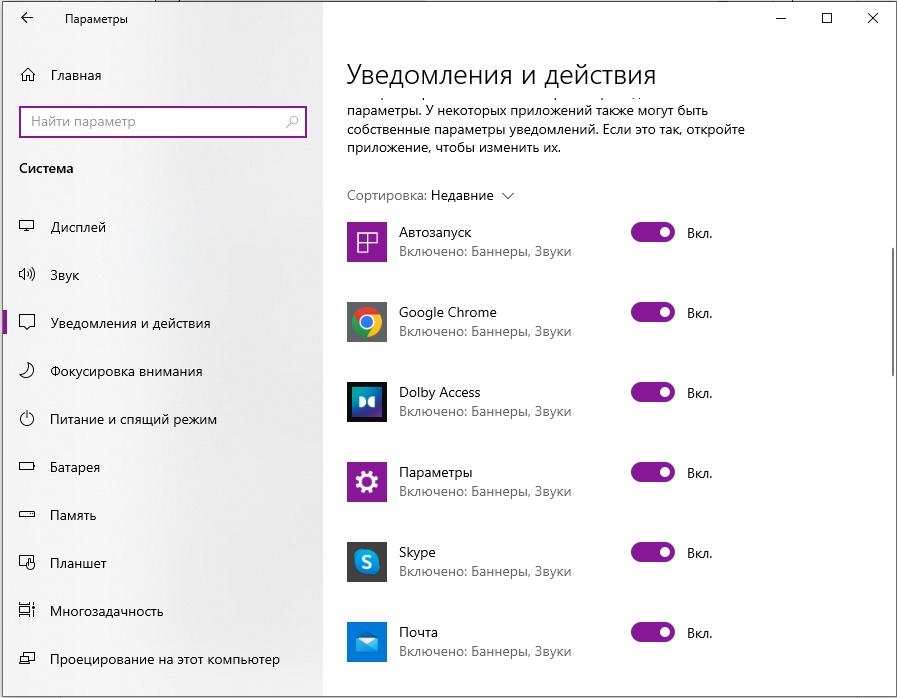
Task: Click the Проецирование projection icon
Action: pos(27,659)
